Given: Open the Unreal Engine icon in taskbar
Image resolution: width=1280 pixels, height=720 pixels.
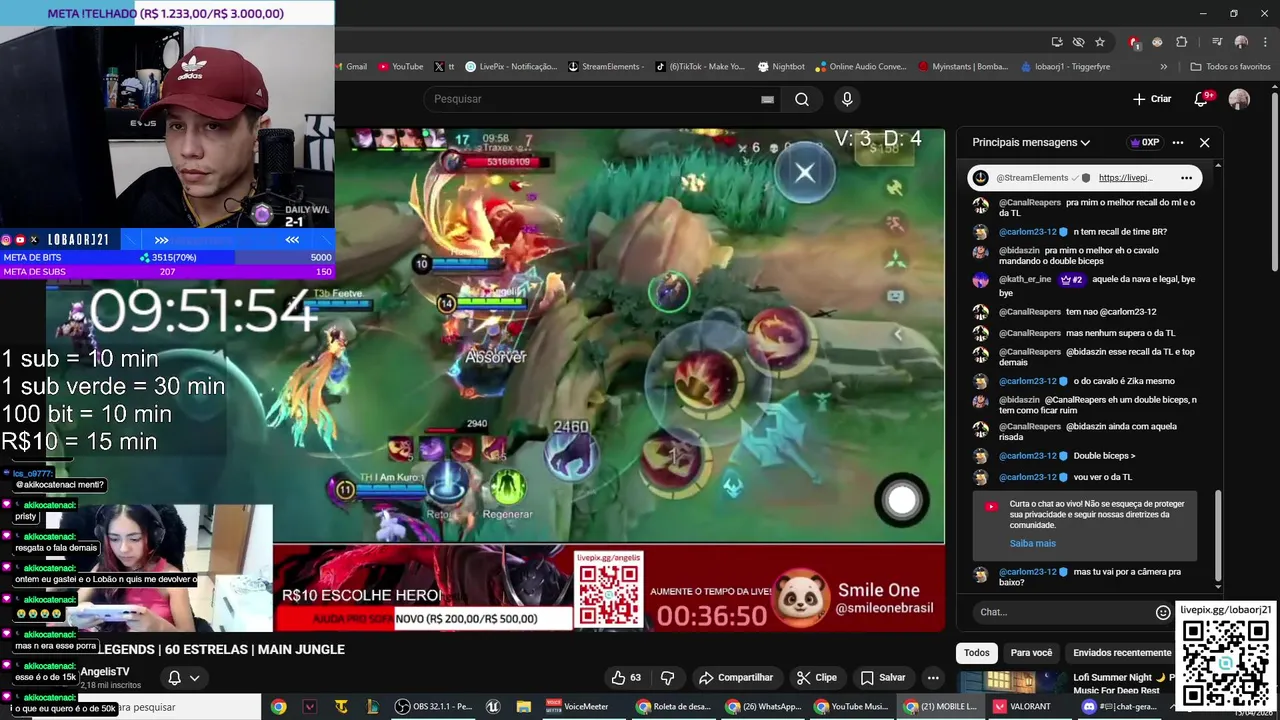Looking at the screenshot, I should pyautogui.click(x=493, y=706).
